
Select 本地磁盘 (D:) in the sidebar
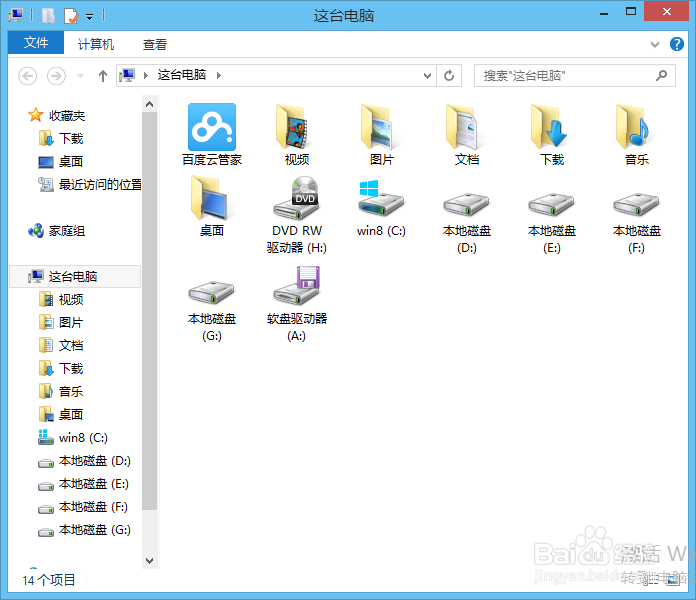click(x=84, y=461)
